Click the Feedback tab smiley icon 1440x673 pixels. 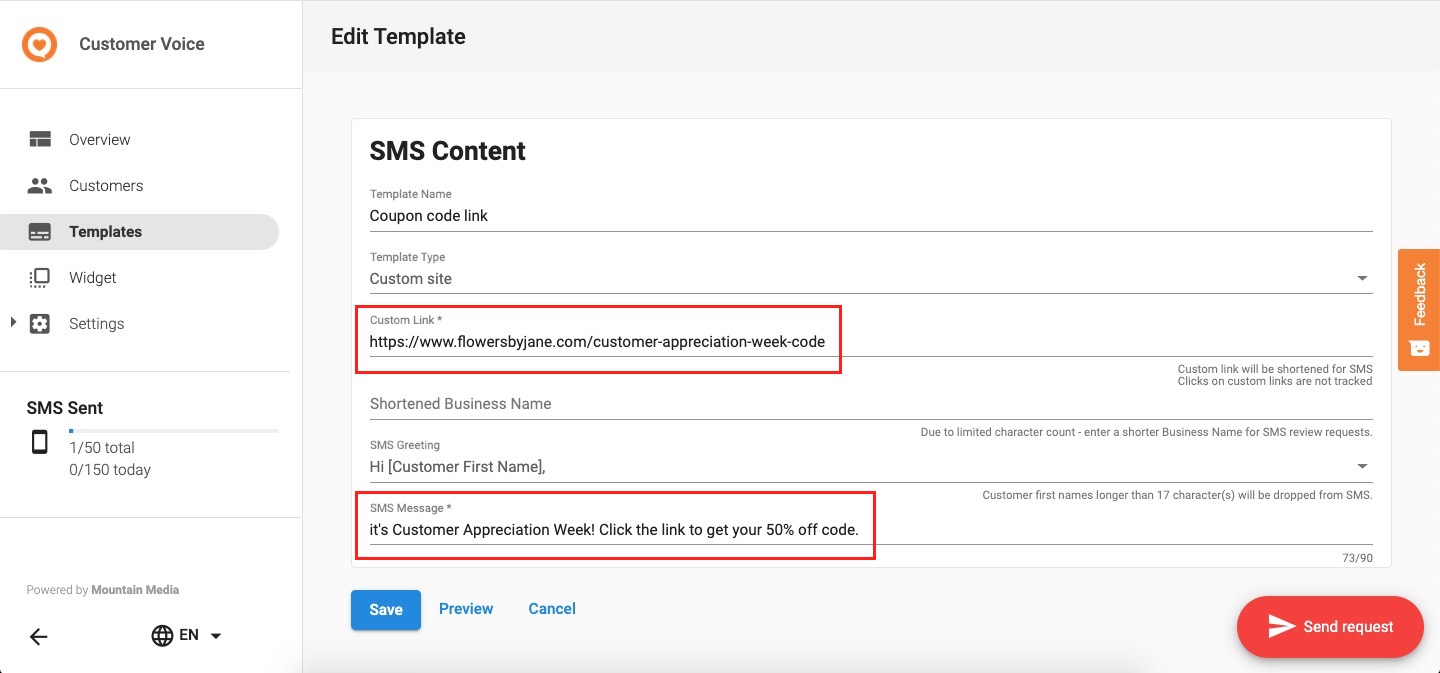(1419, 347)
